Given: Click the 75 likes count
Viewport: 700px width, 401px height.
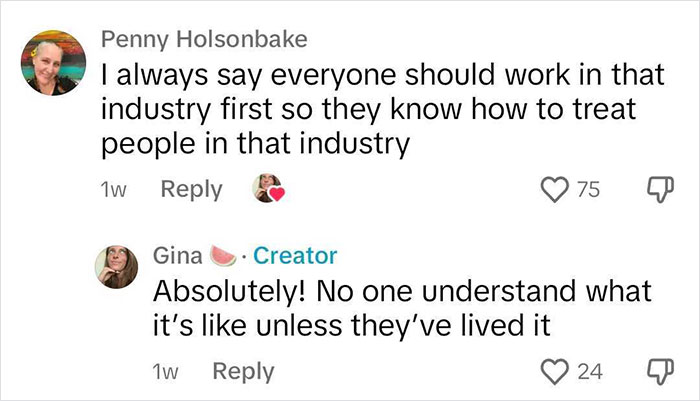Looking at the screenshot, I should (x=588, y=190).
